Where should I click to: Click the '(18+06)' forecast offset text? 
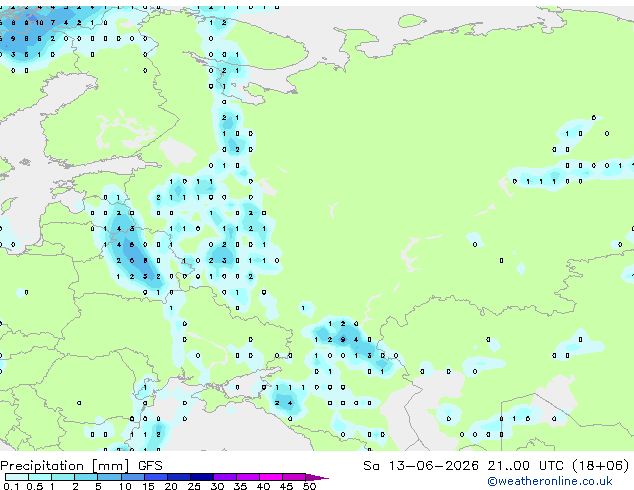point(601,466)
